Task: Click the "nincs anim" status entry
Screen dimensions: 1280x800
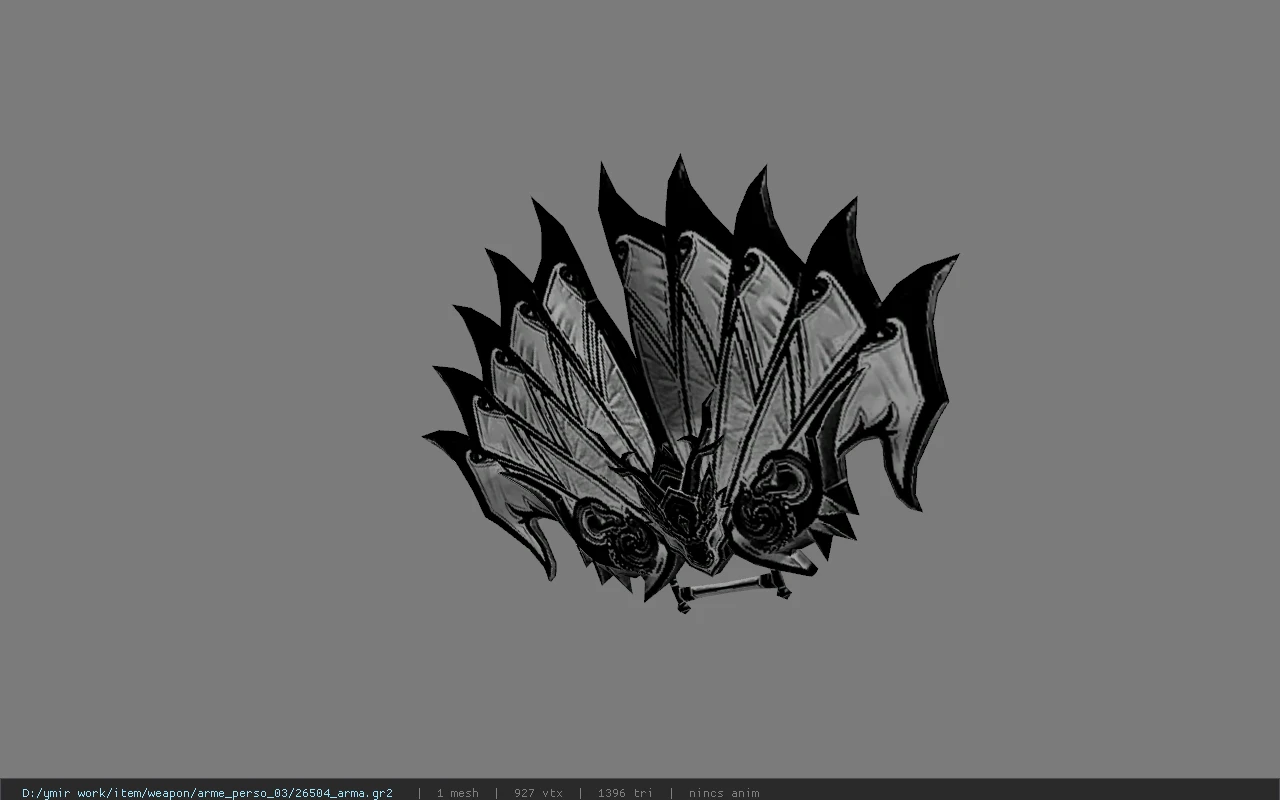Action: (x=724, y=793)
